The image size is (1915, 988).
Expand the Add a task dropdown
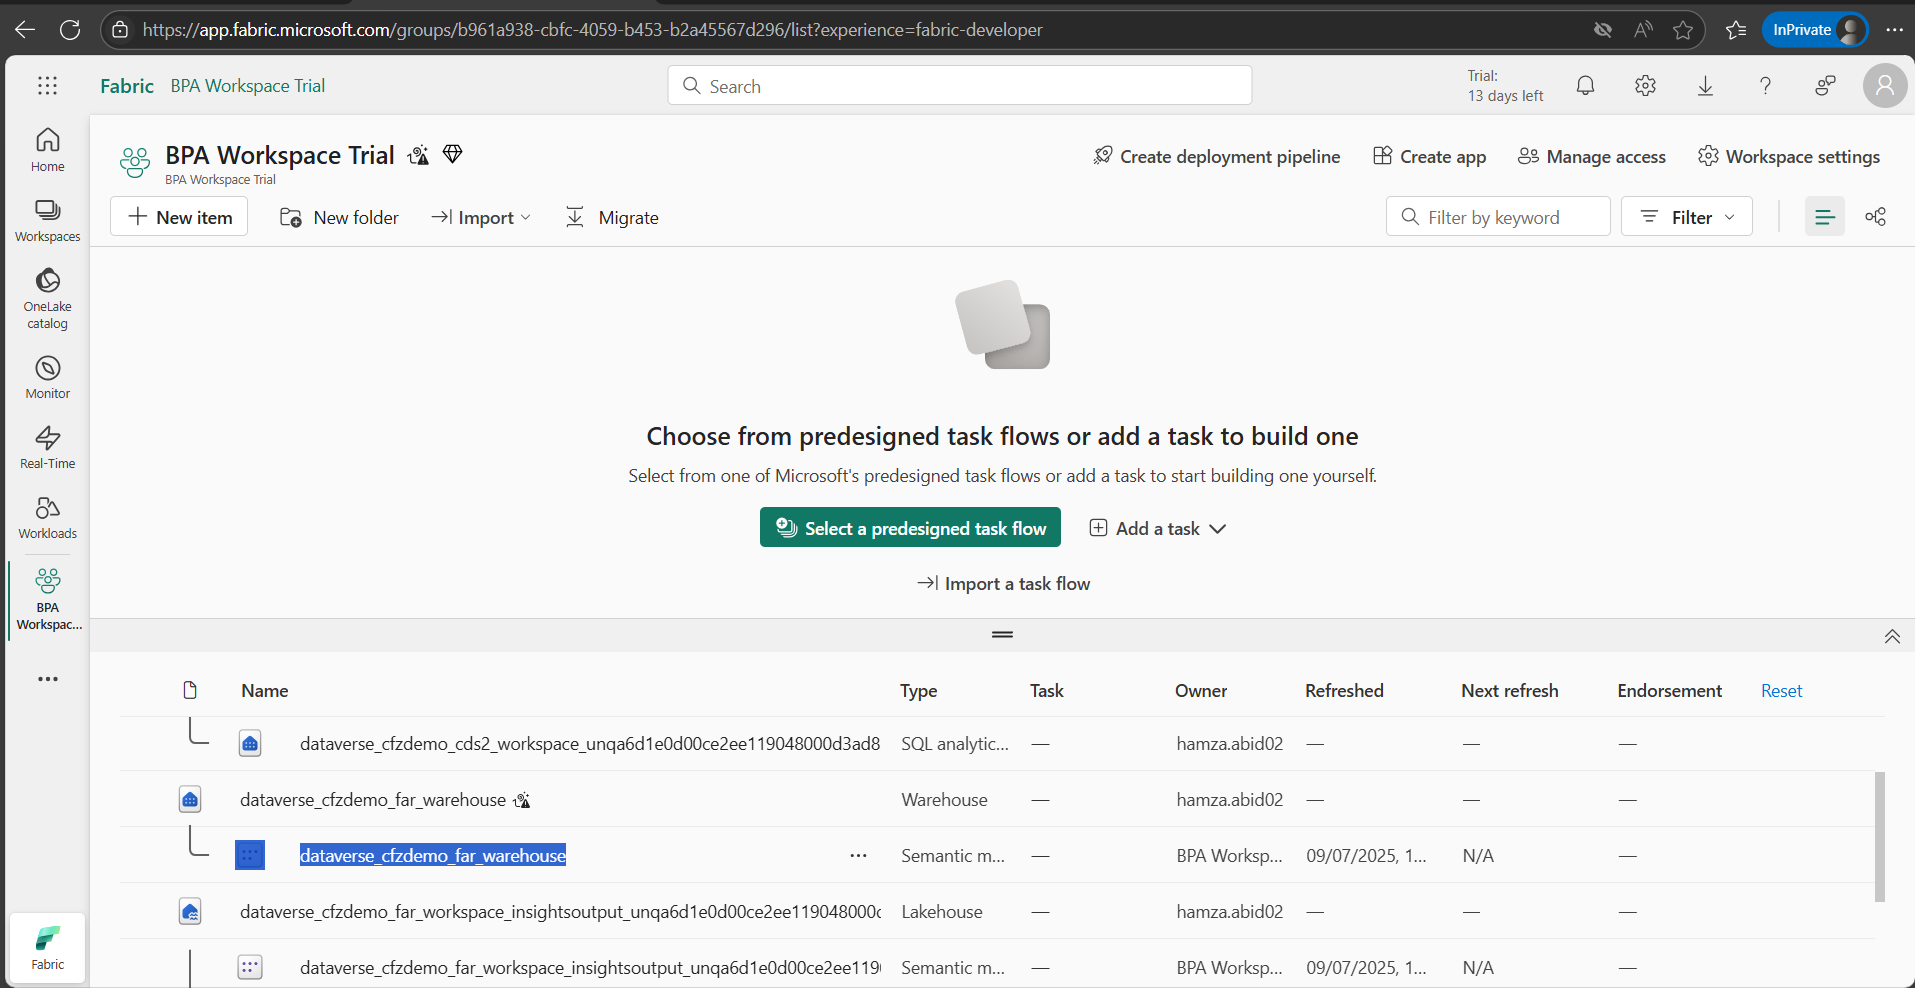click(x=1158, y=528)
